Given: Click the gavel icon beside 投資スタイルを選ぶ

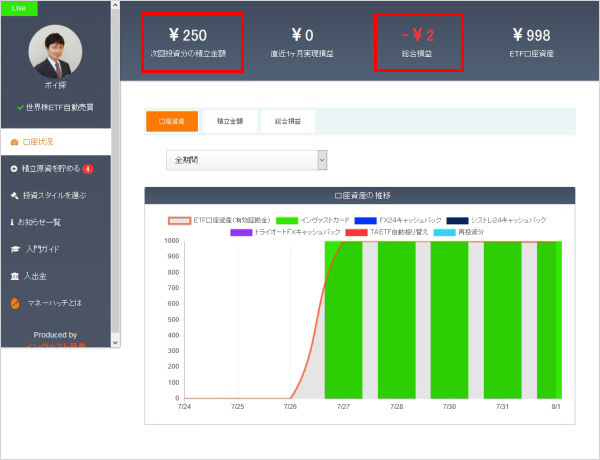Looking at the screenshot, I should (15, 196).
